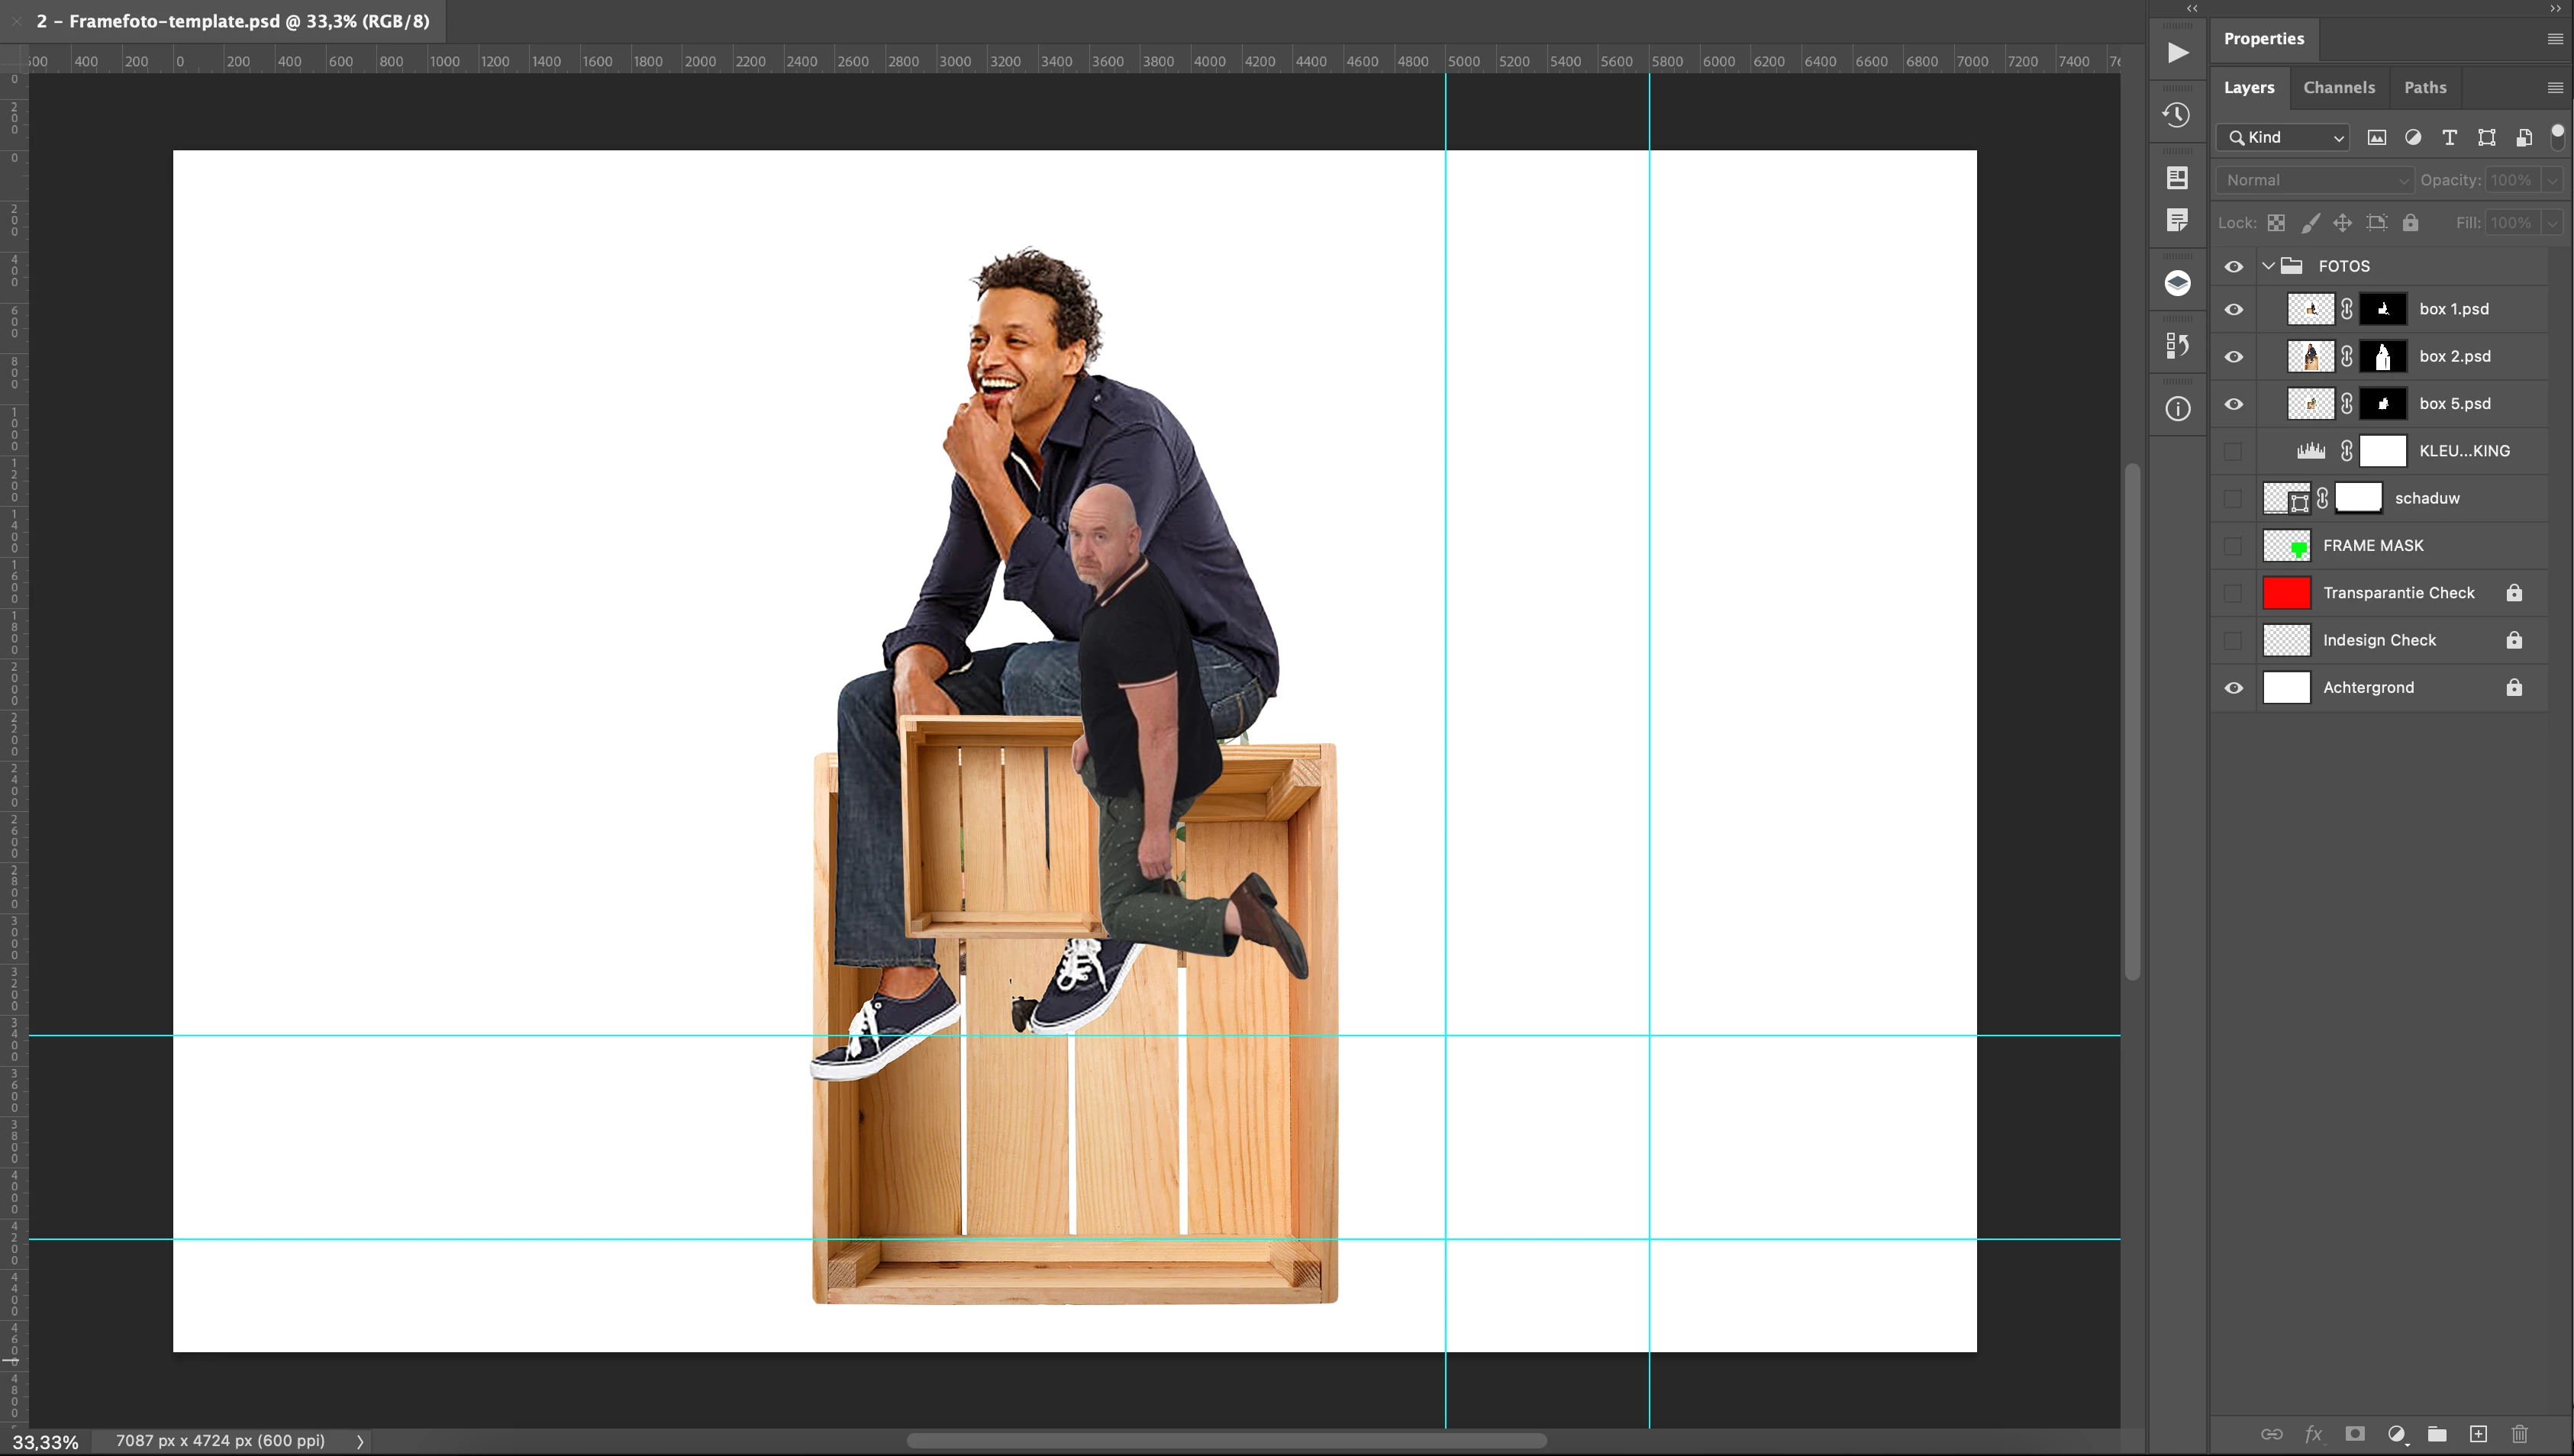2574x1456 pixels.
Task: Click the type layer filter icon
Action: (x=2449, y=138)
